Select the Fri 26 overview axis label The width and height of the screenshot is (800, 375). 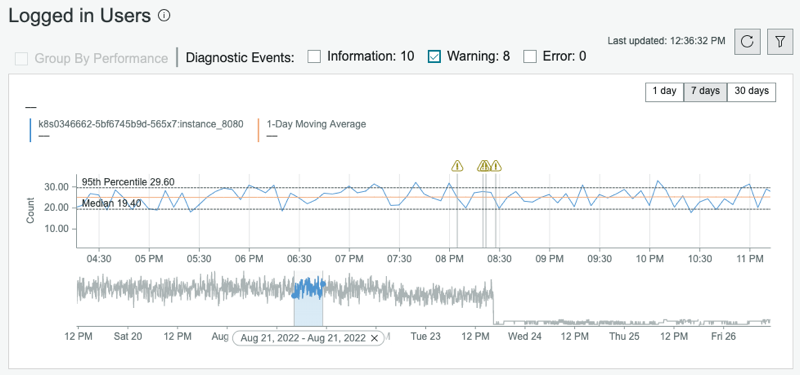(723, 337)
